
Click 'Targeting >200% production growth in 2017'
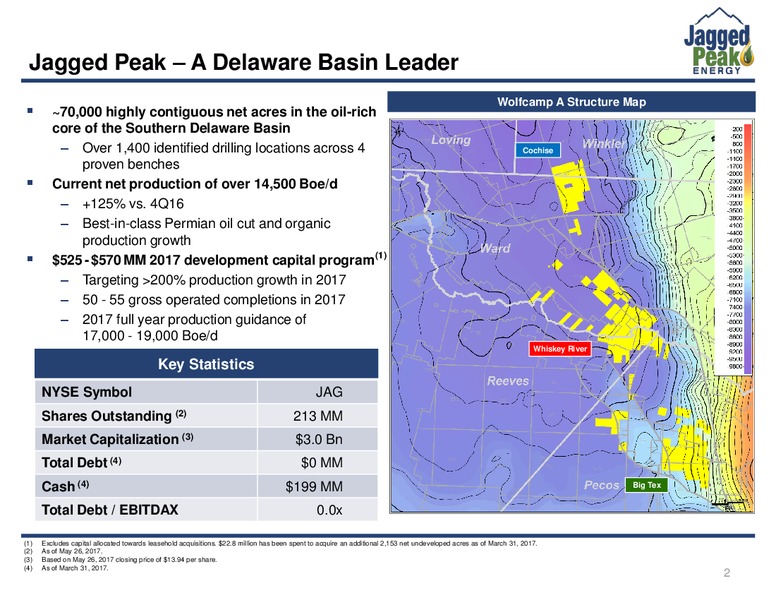coord(214,280)
